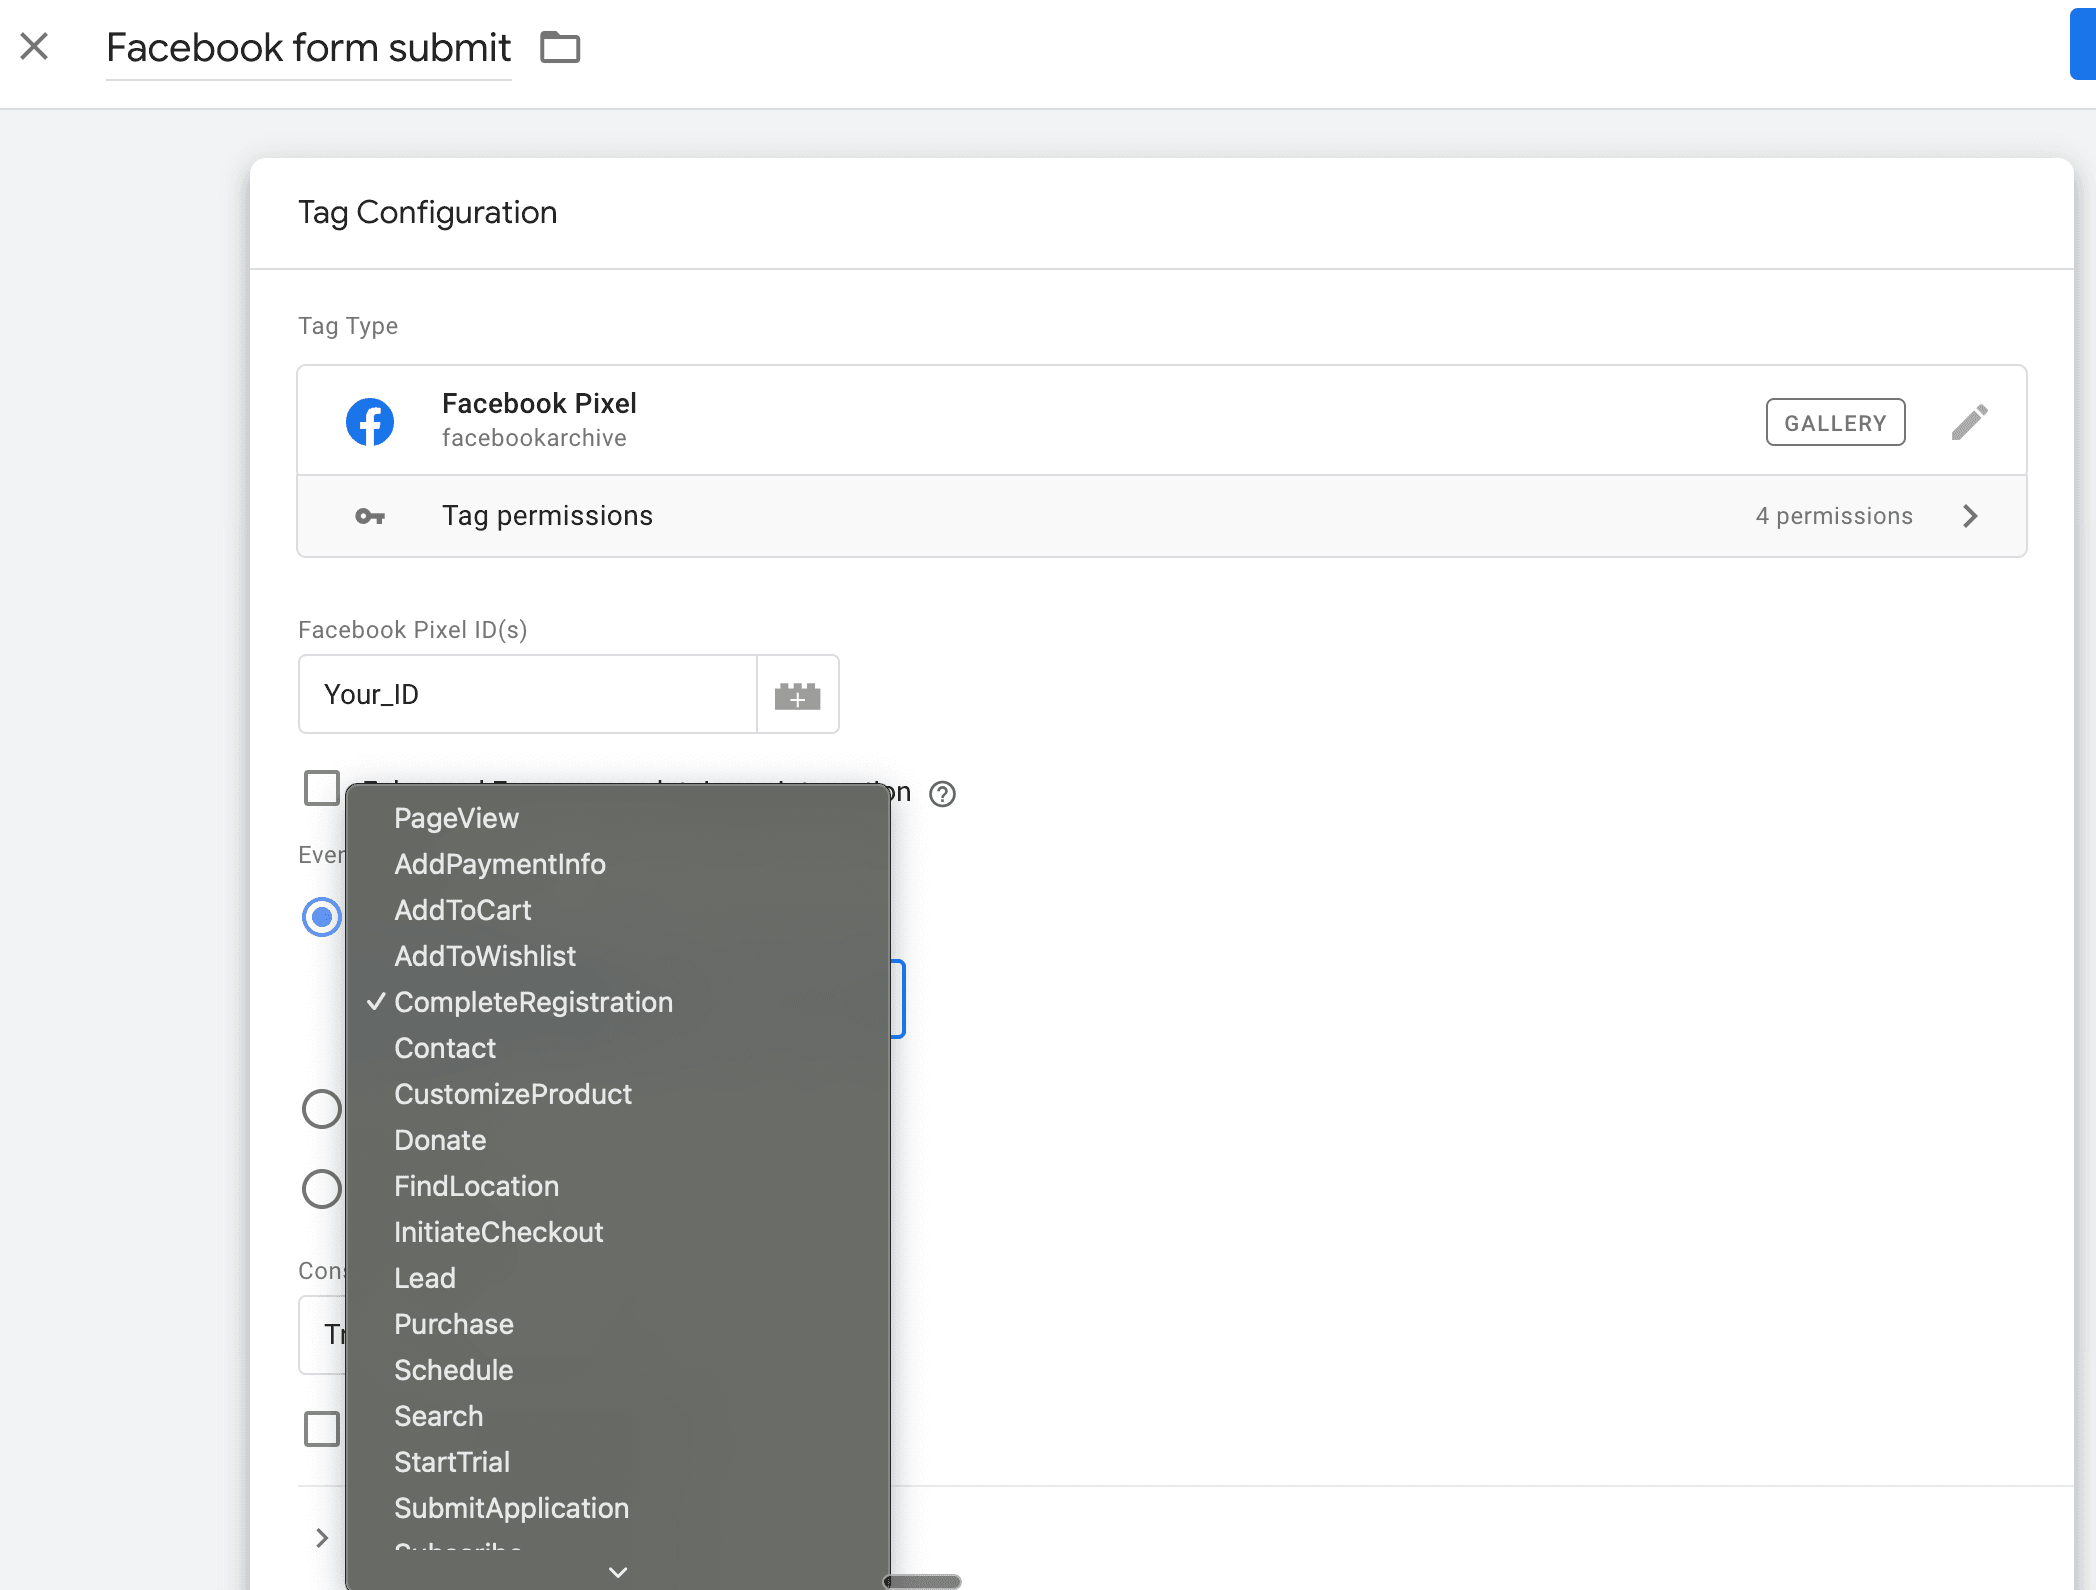Choose Contact from the event list

tap(618, 1048)
